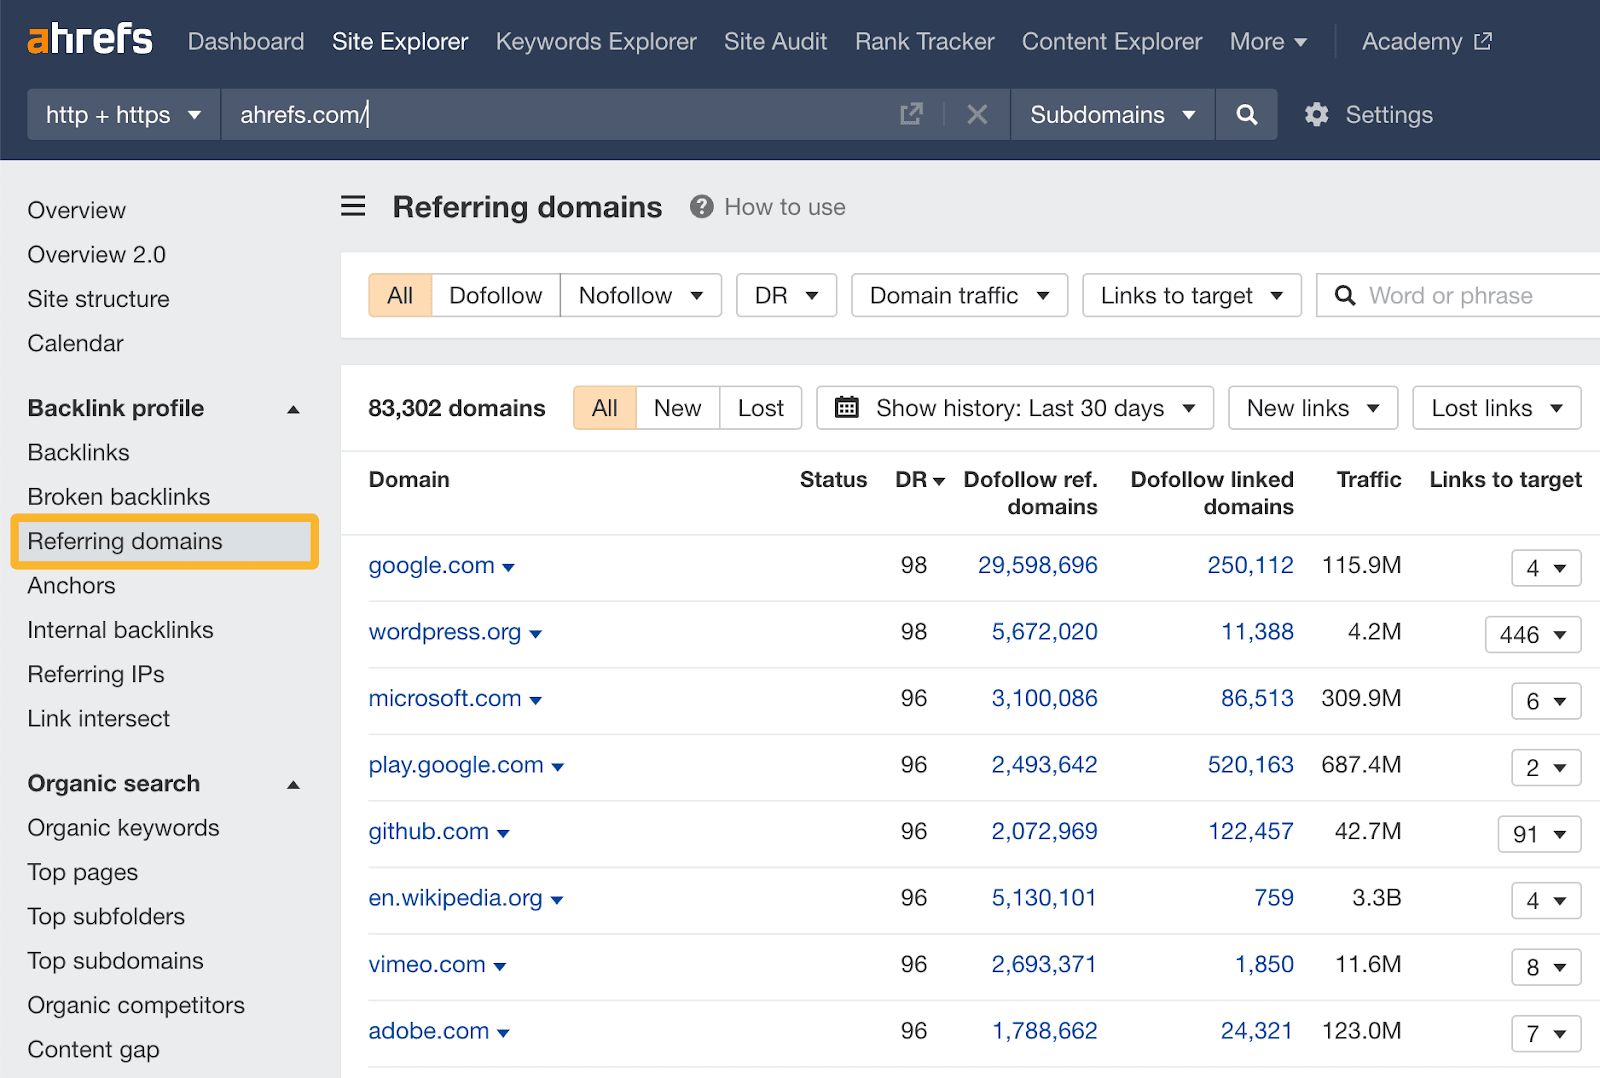1600x1078 pixels.
Task: Show Lost referring domains
Action: click(x=760, y=407)
